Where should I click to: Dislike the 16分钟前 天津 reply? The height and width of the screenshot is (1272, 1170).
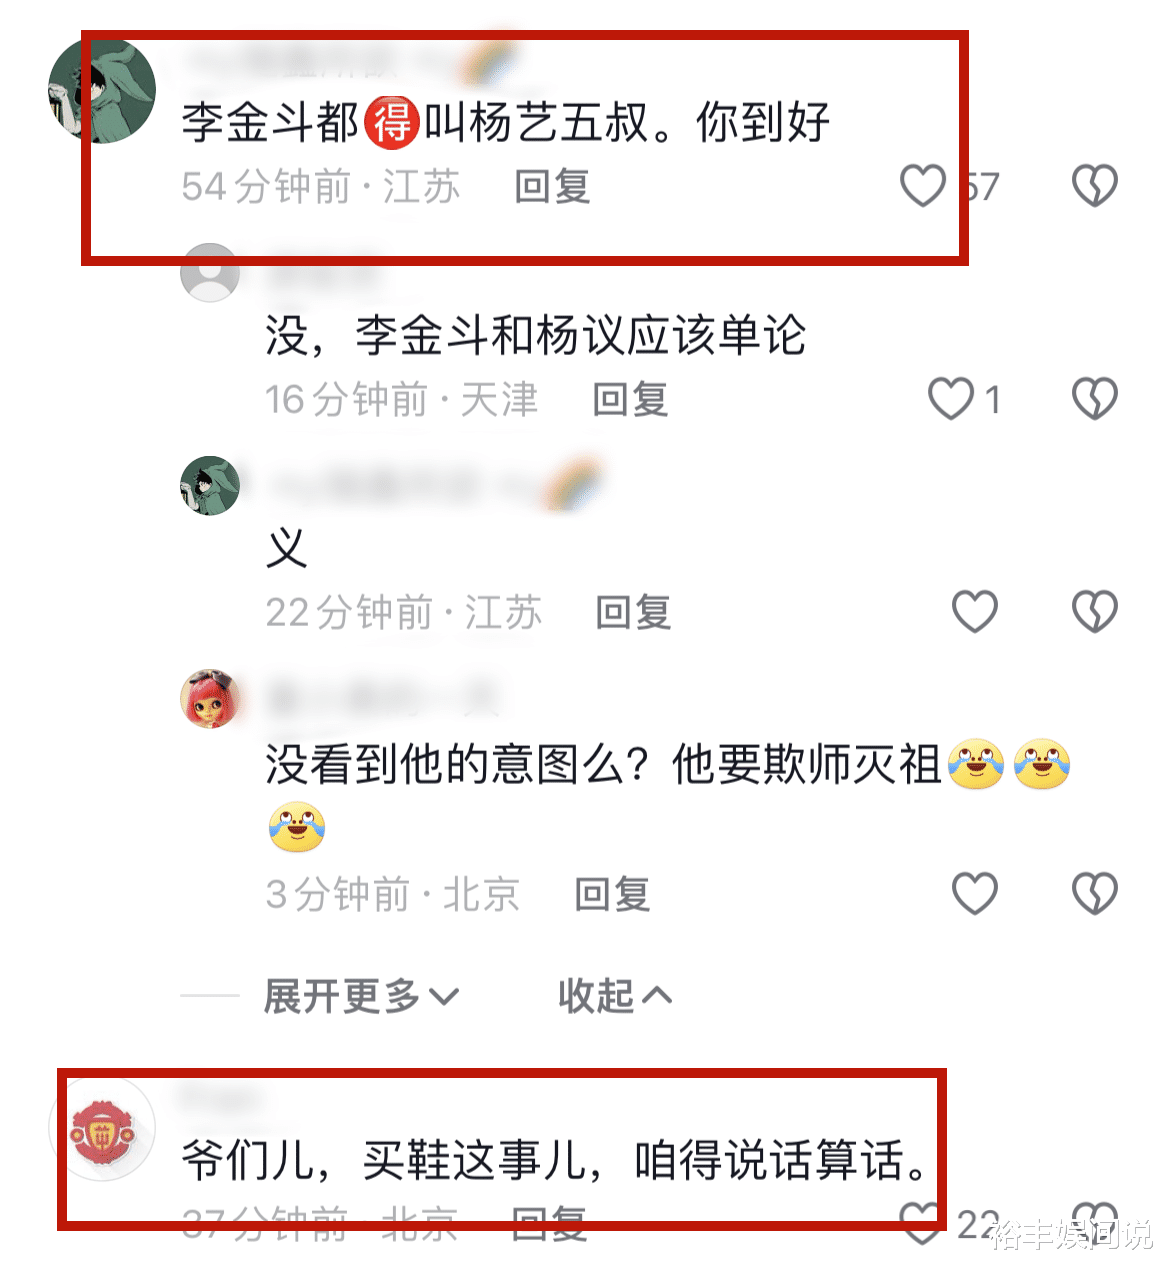pos(1095,399)
